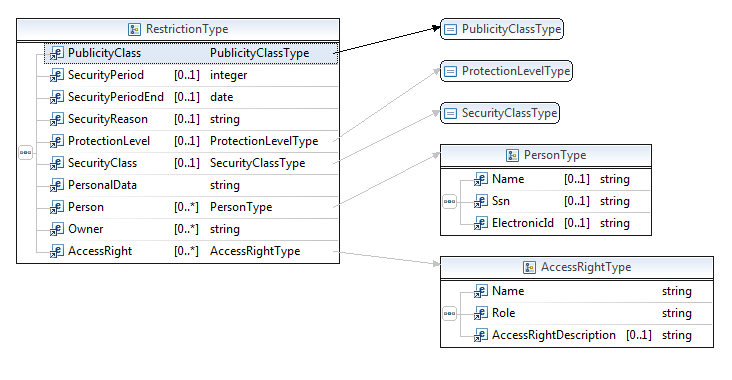Image resolution: width=732 pixels, height=380 pixels.
Task: Click the PublicityClassType type in PublicityClass row
Action: [x=260, y=53]
